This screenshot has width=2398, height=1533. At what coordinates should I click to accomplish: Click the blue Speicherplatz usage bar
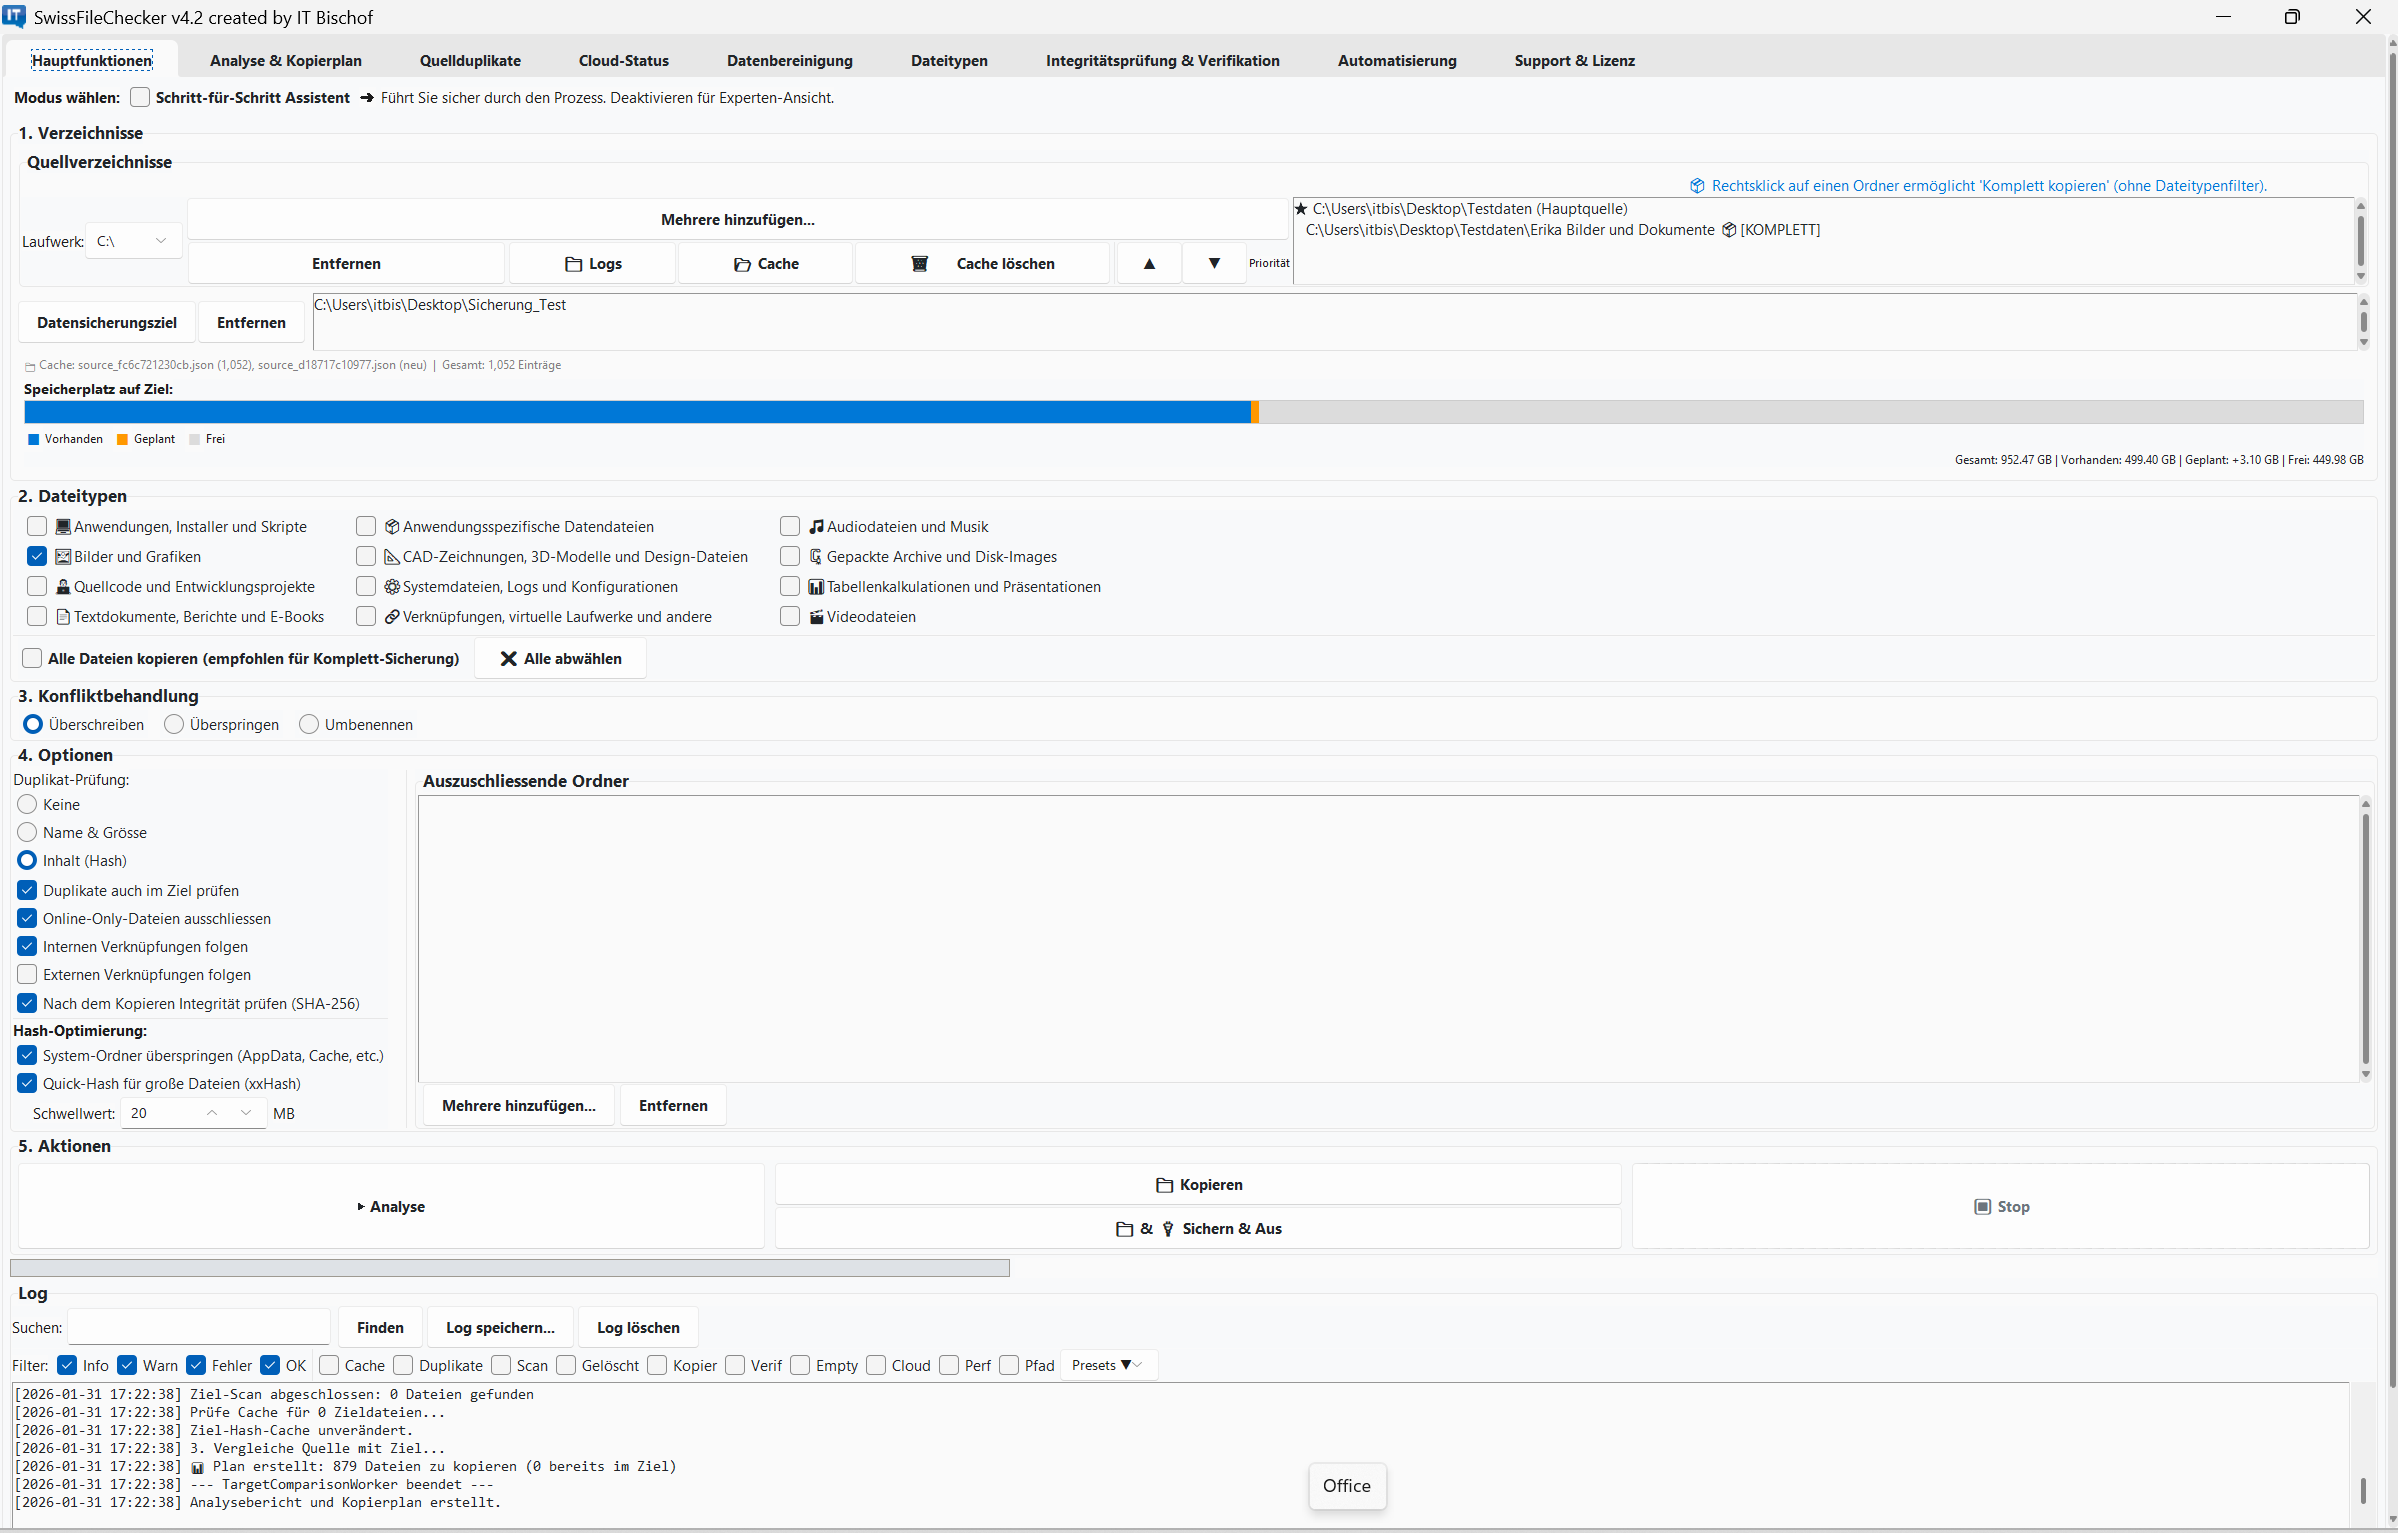(637, 412)
